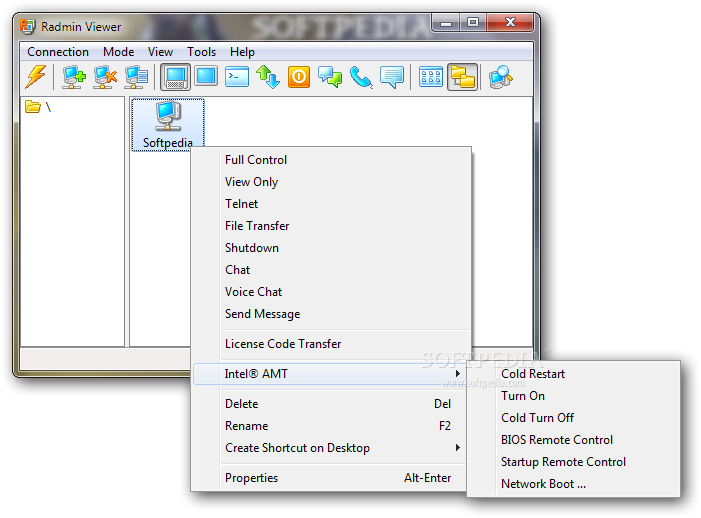Close the Radmin Viewer window
Image resolution: width=701 pixels, height=518 pixels.
click(510, 22)
